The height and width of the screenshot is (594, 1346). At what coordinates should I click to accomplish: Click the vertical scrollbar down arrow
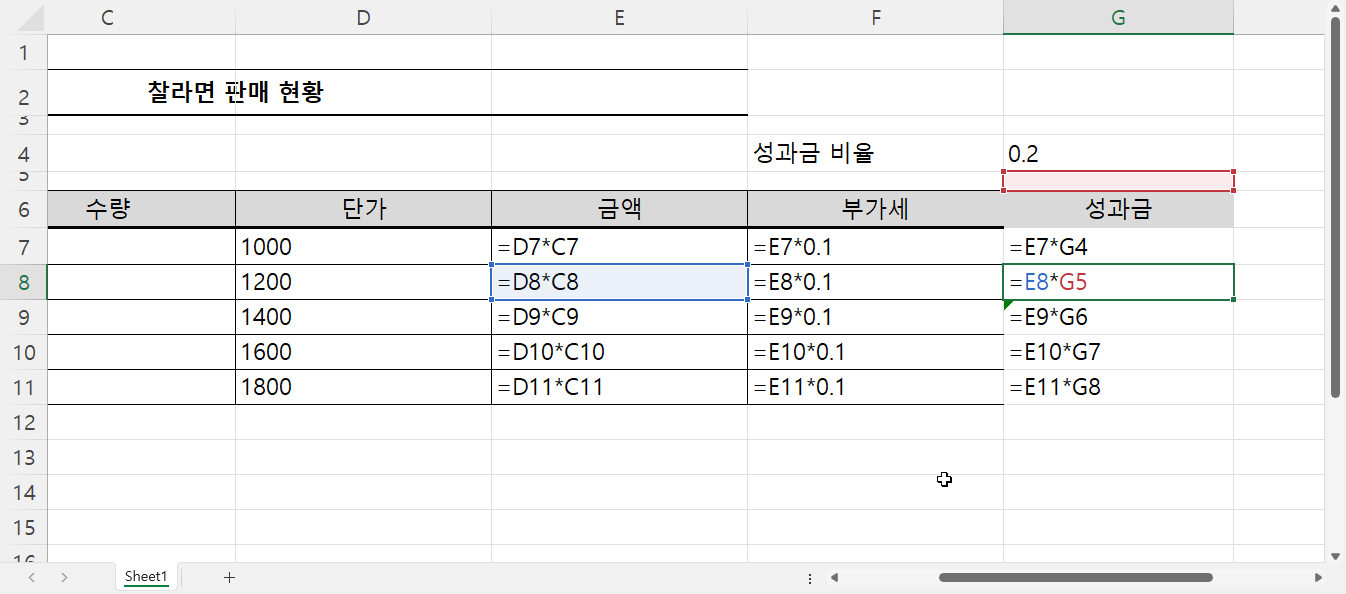click(1336, 555)
